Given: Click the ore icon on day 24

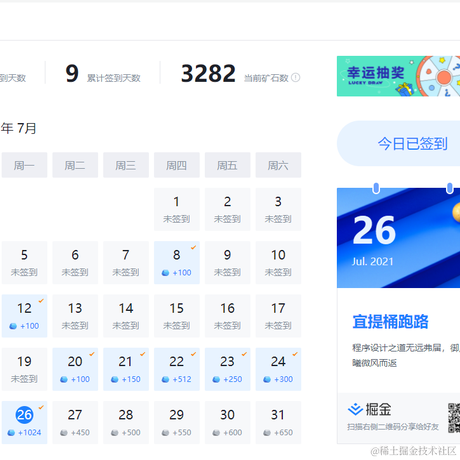Looking at the screenshot, I should pos(267,380).
